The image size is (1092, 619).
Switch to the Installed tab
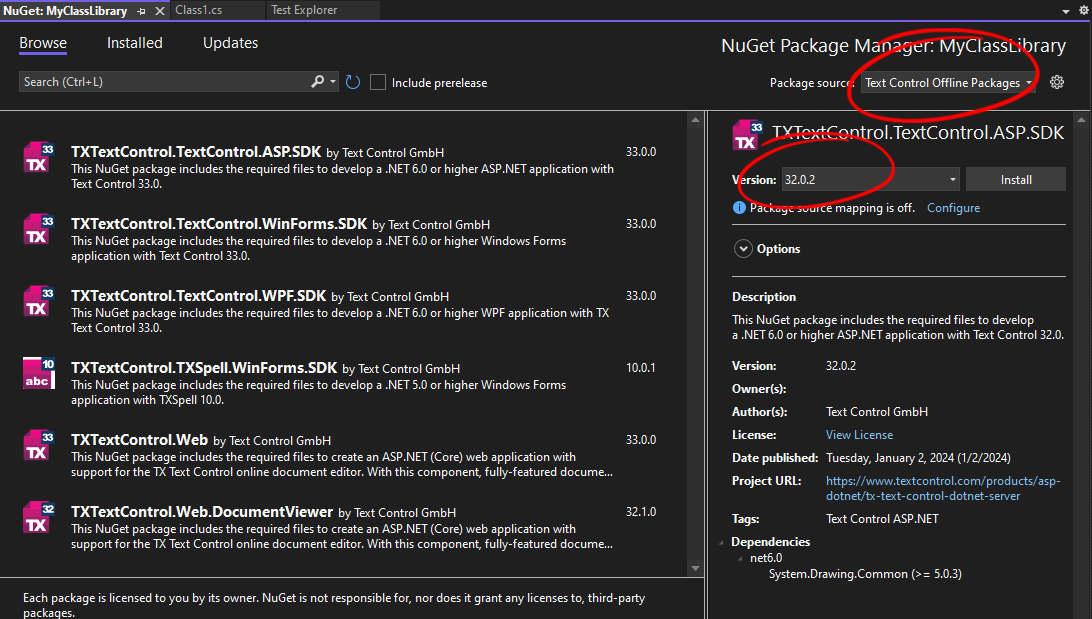pyautogui.click(x=134, y=42)
